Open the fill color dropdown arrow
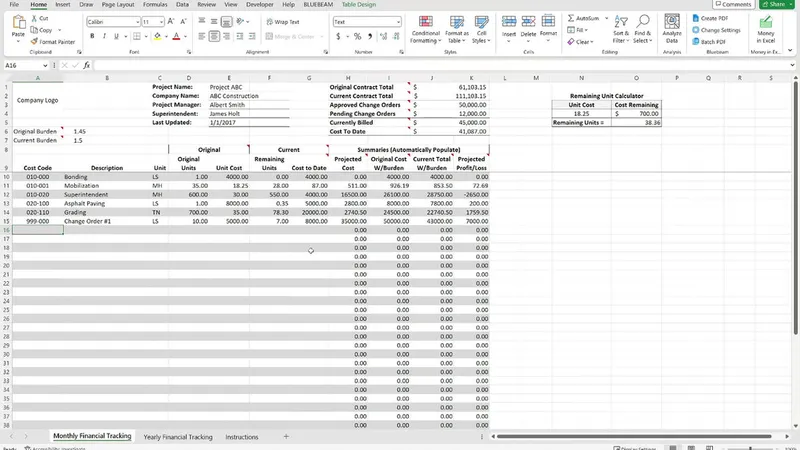The width and height of the screenshot is (800, 450). [166, 37]
